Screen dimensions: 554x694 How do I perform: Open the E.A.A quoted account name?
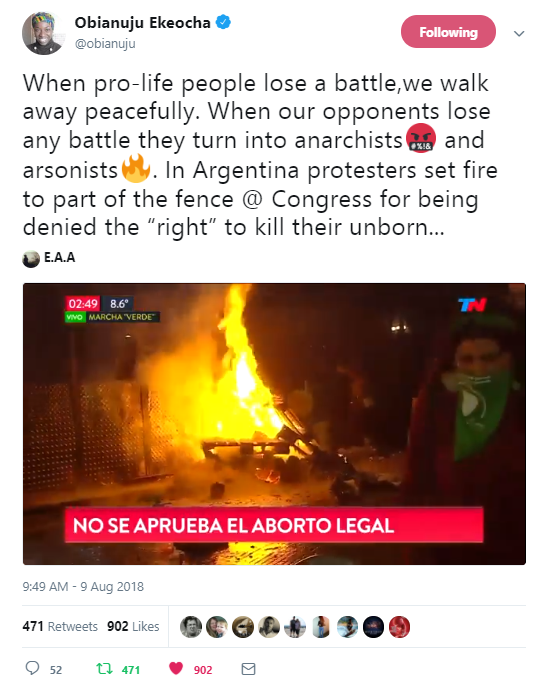click(x=60, y=257)
